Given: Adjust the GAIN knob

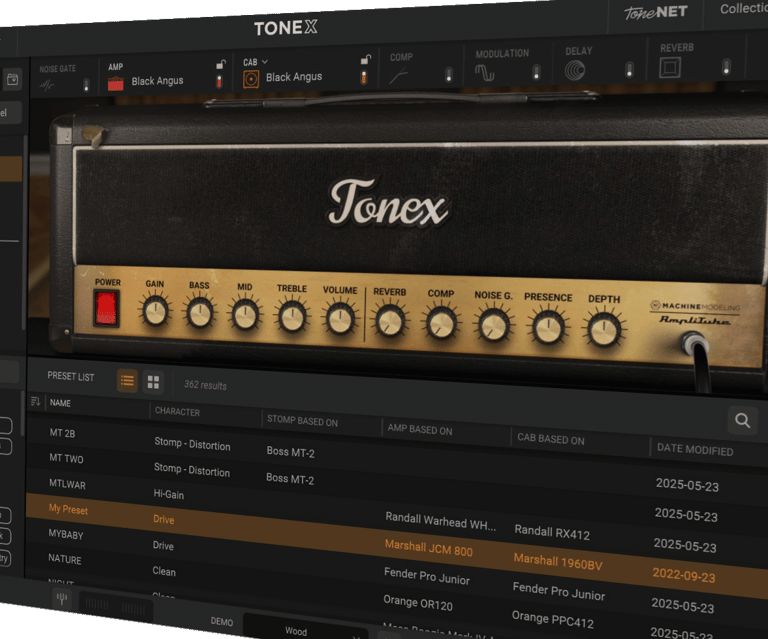Looking at the screenshot, I should point(155,311).
